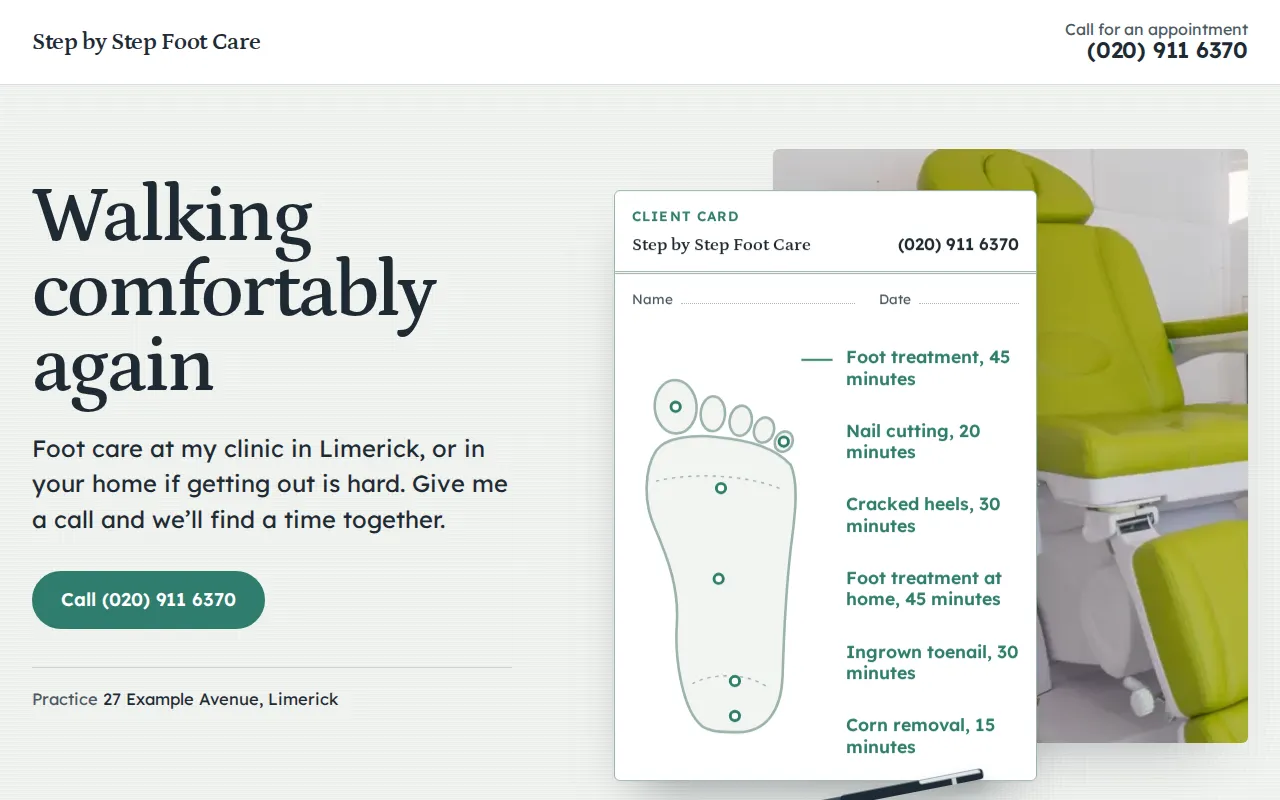Choose 'Corn removal, 15 minutes' entry
1280x800 pixels.
tap(920, 736)
